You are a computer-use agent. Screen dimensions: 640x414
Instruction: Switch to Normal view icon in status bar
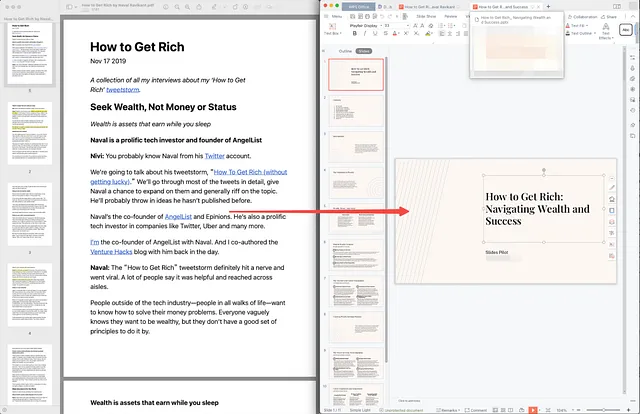tap(495, 410)
